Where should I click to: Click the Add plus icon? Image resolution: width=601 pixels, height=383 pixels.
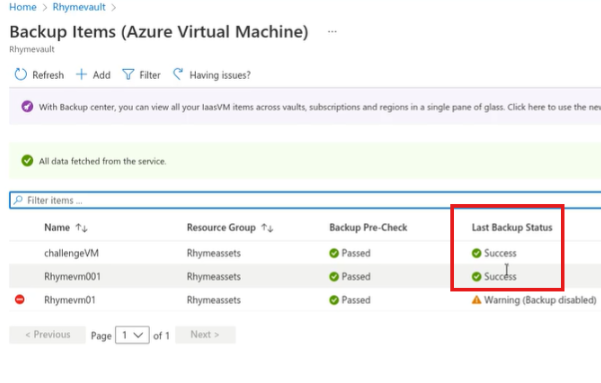[x=81, y=74]
